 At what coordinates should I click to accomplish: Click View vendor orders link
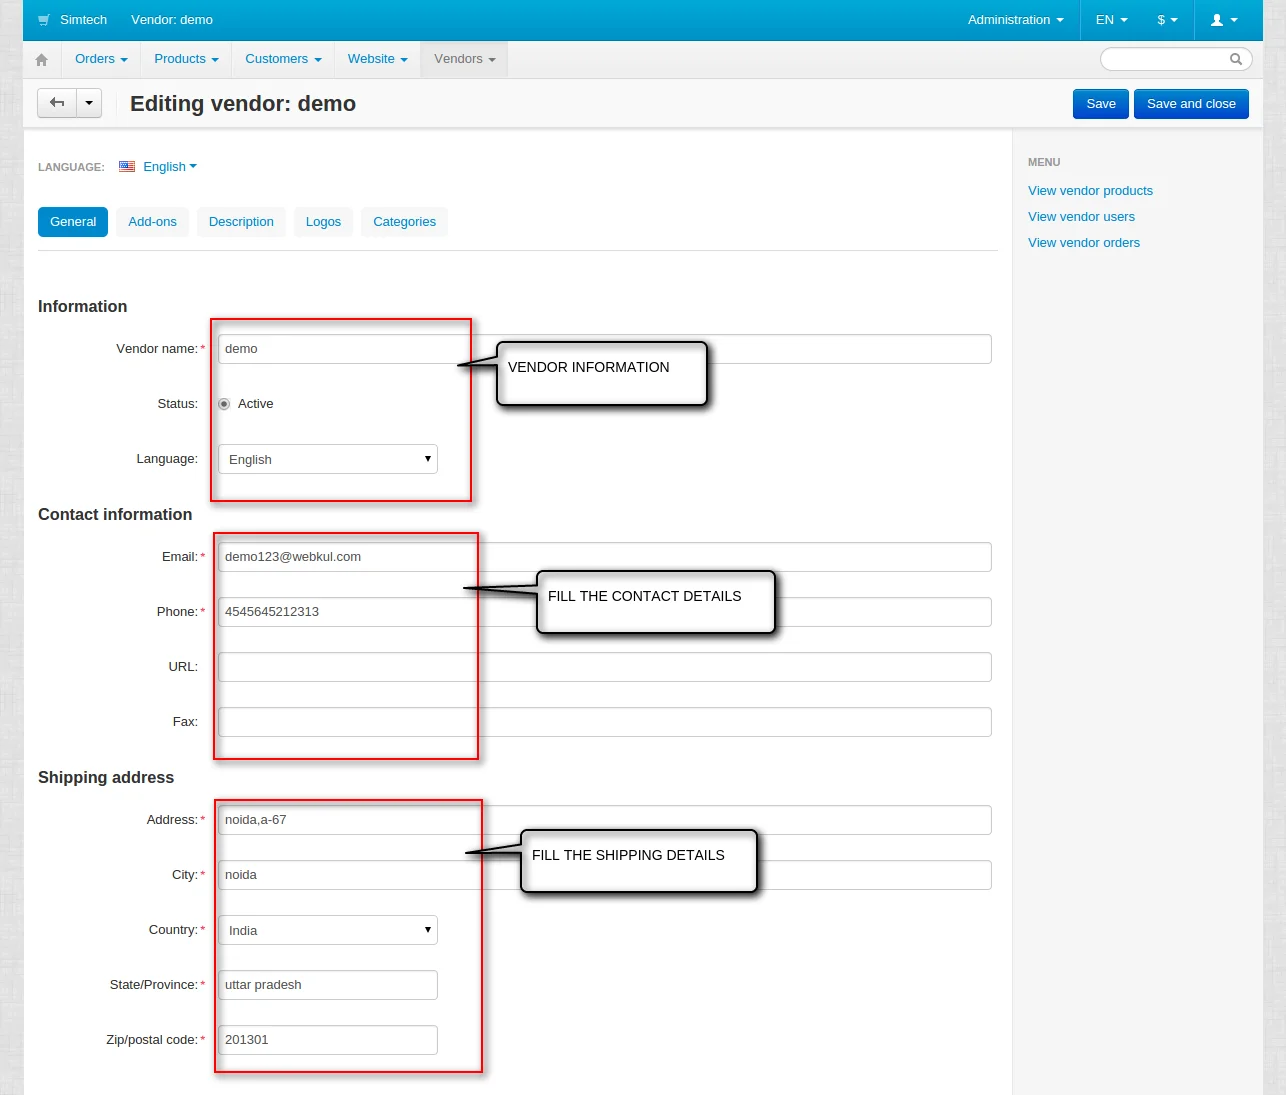point(1083,243)
